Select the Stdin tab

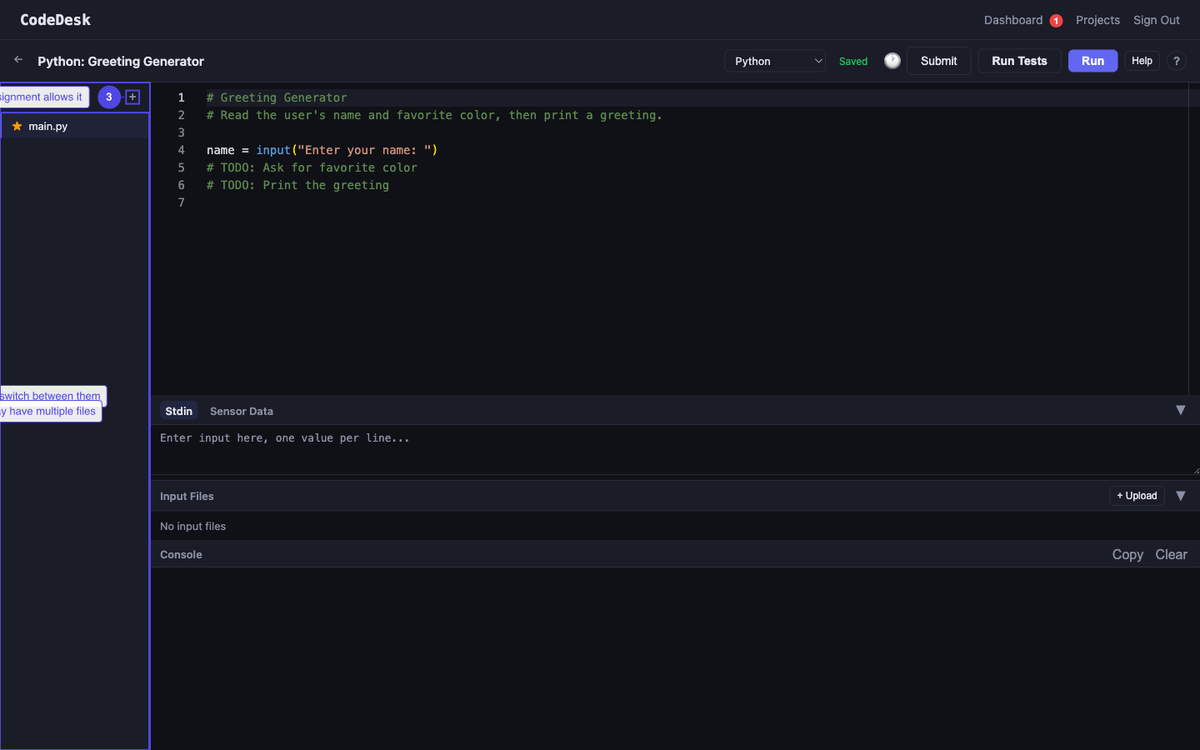[179, 411]
